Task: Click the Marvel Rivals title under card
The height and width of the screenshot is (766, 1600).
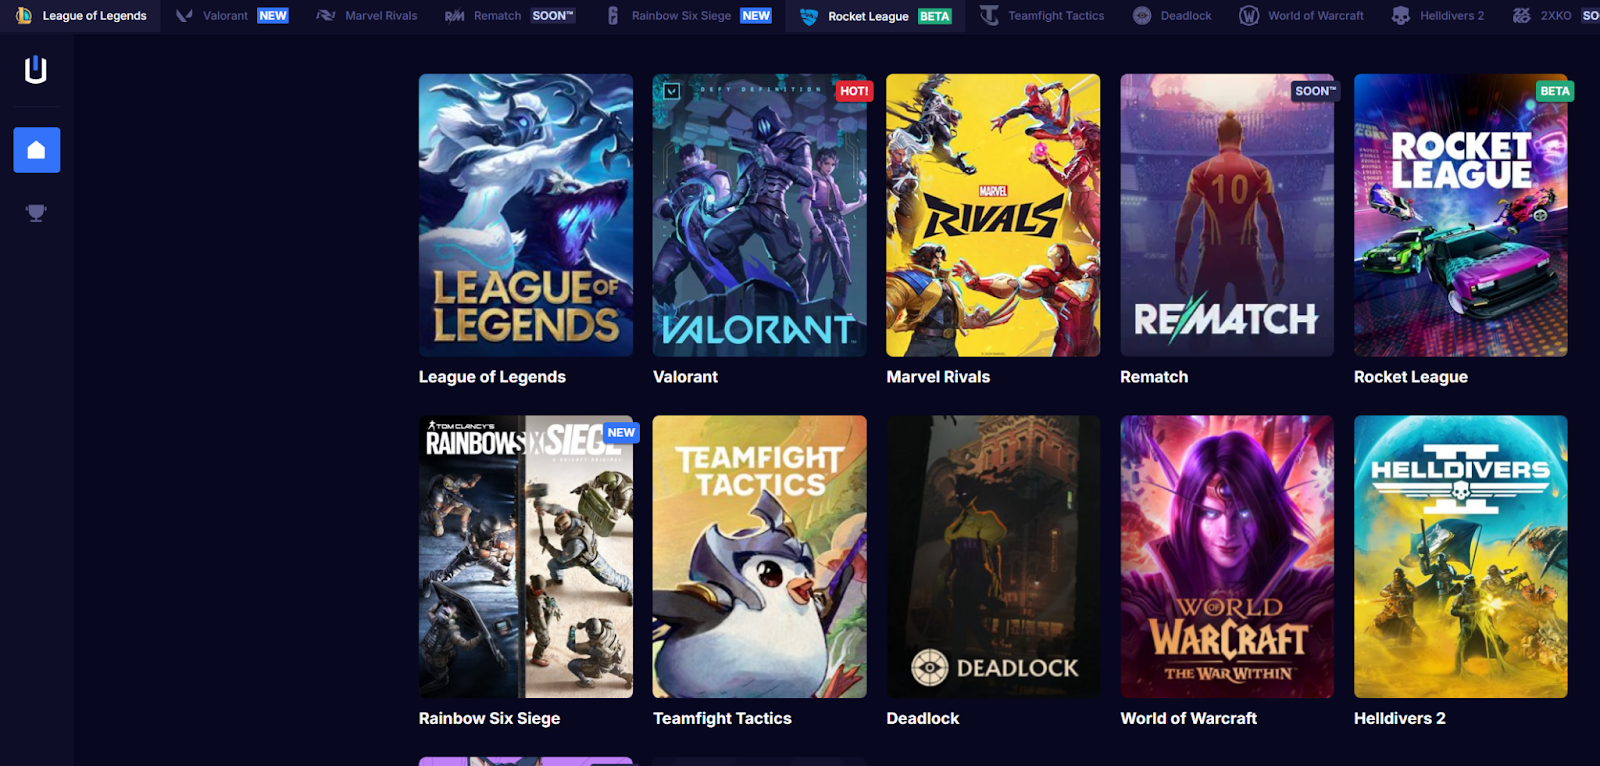Action: pyautogui.click(x=938, y=377)
